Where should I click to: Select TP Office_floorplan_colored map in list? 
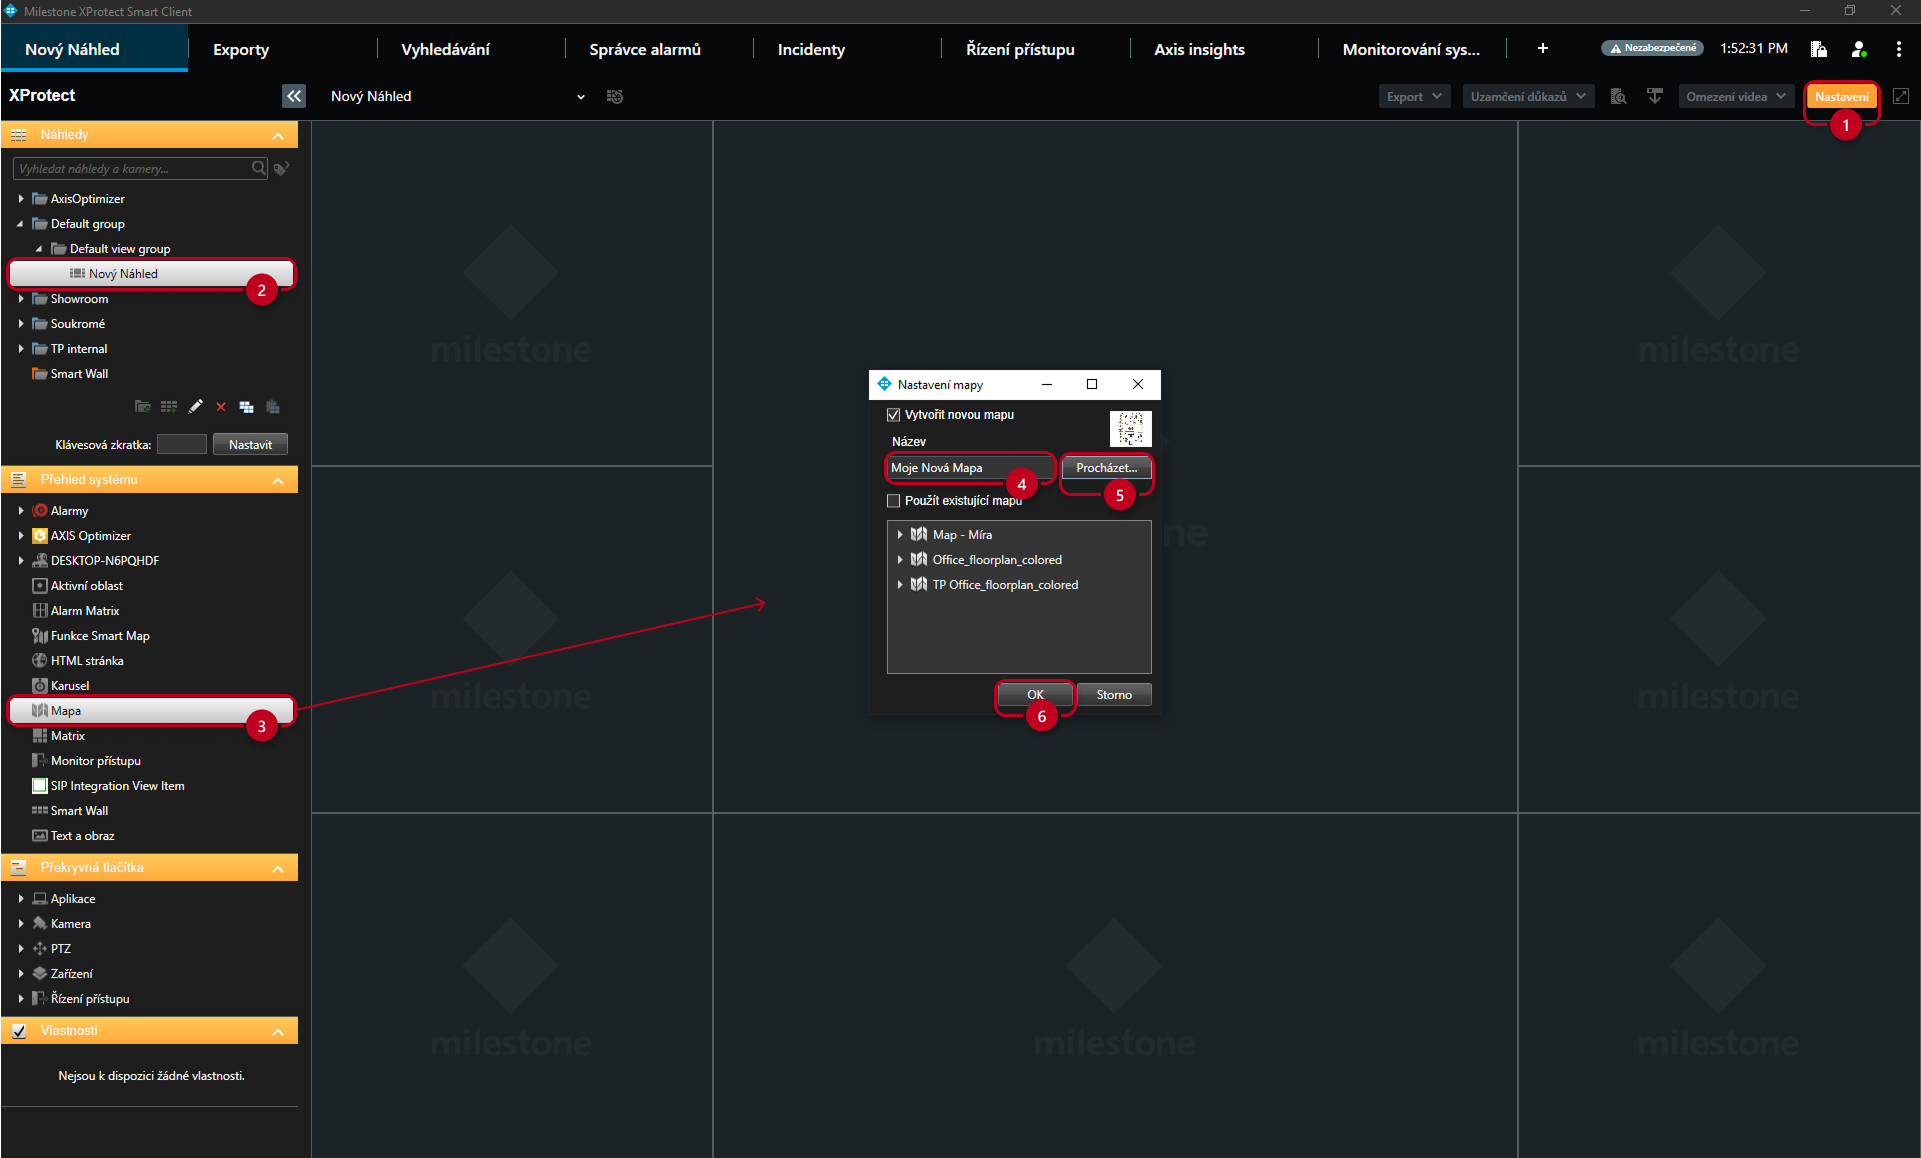pos(1005,585)
